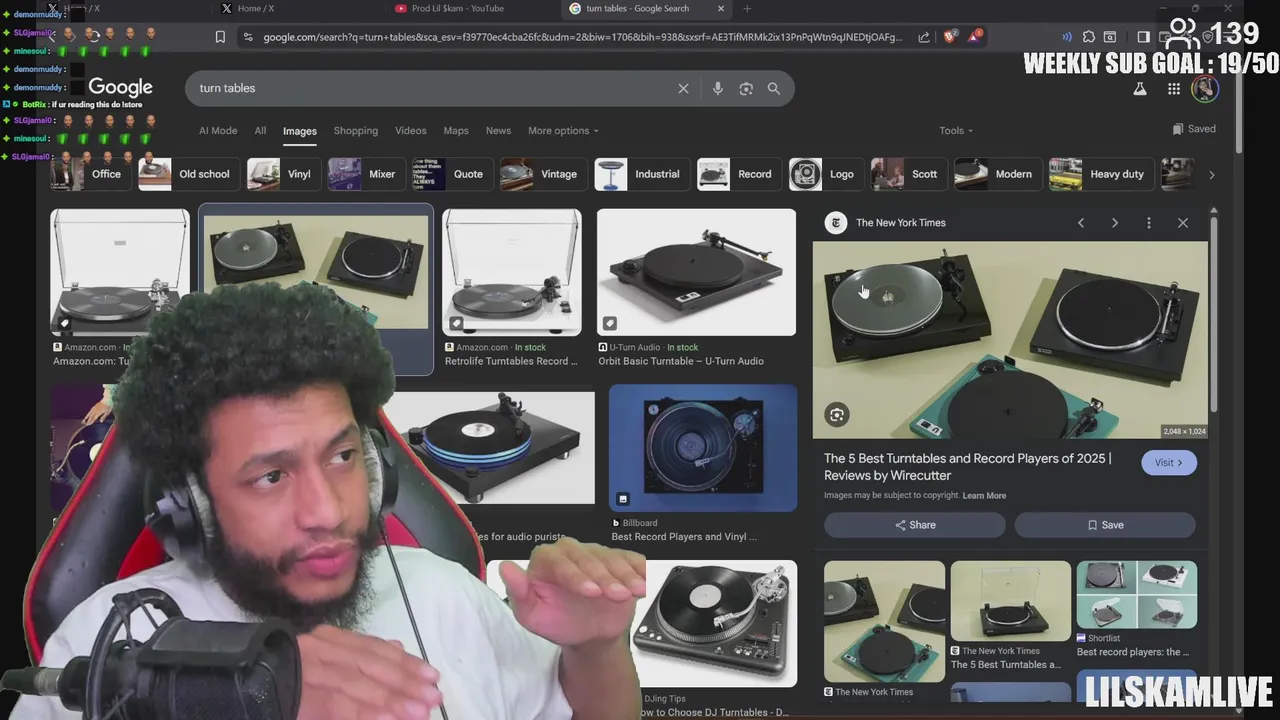Screen dimensions: 1280x720
Task: Switch to the Videos tab
Action: click(x=410, y=131)
